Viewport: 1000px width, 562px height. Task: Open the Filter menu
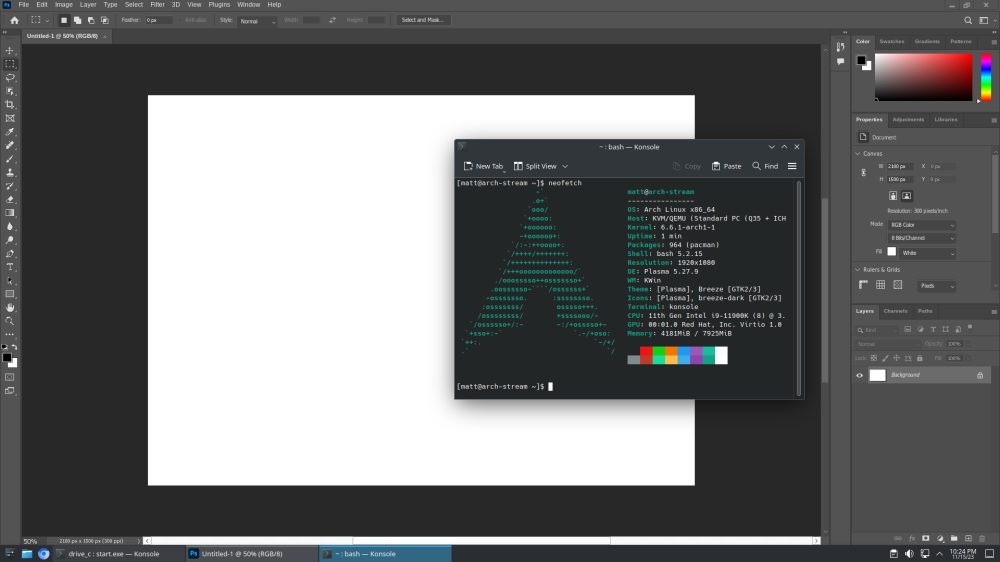click(x=157, y=5)
